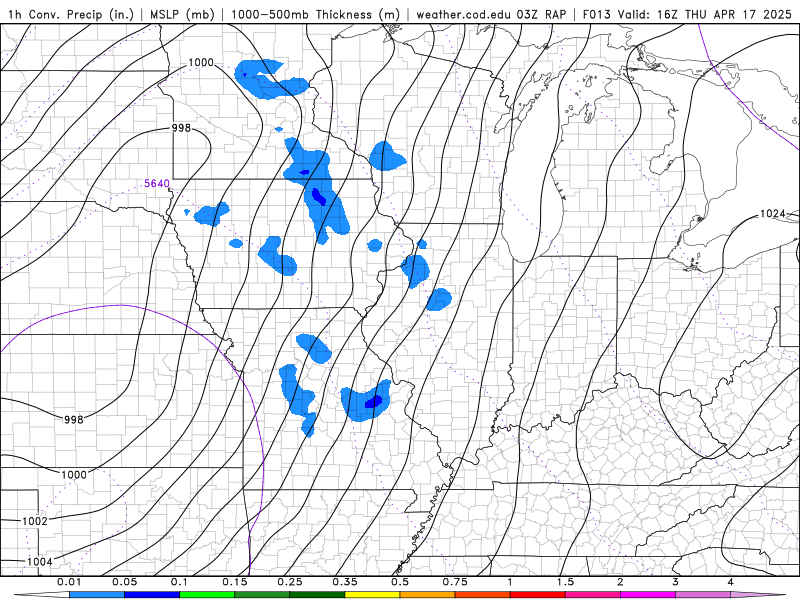
Task: Select the dark blue 0.05–0.1 color swatch
Action: click(x=152, y=595)
